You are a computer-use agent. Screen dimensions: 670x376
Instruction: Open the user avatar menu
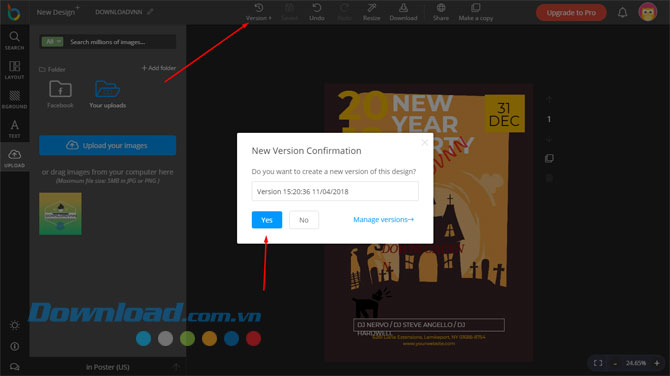pyautogui.click(x=647, y=12)
